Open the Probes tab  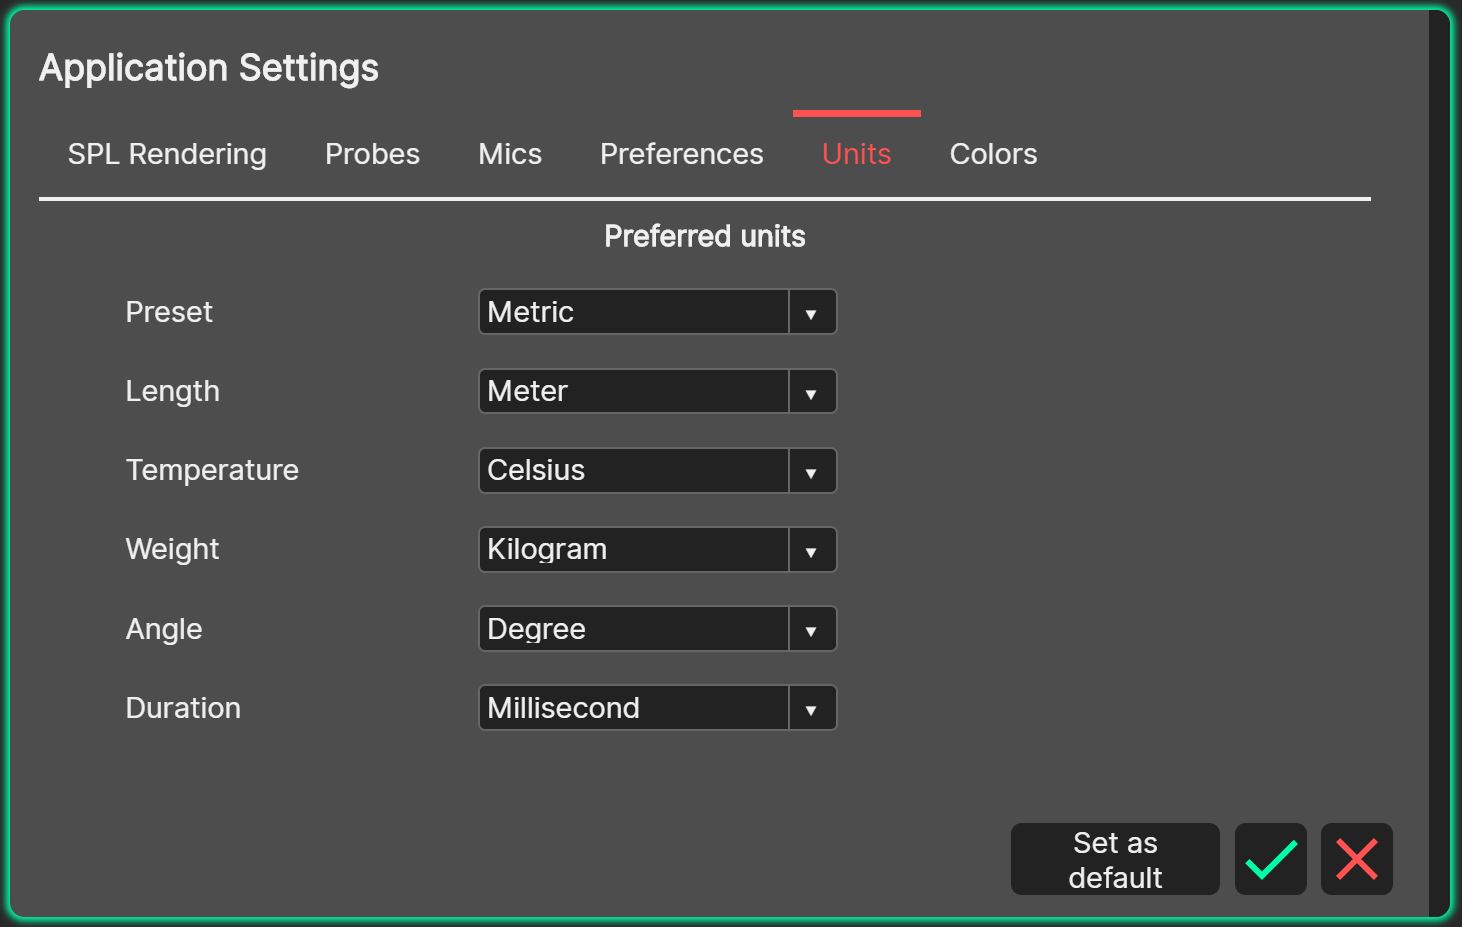click(371, 154)
